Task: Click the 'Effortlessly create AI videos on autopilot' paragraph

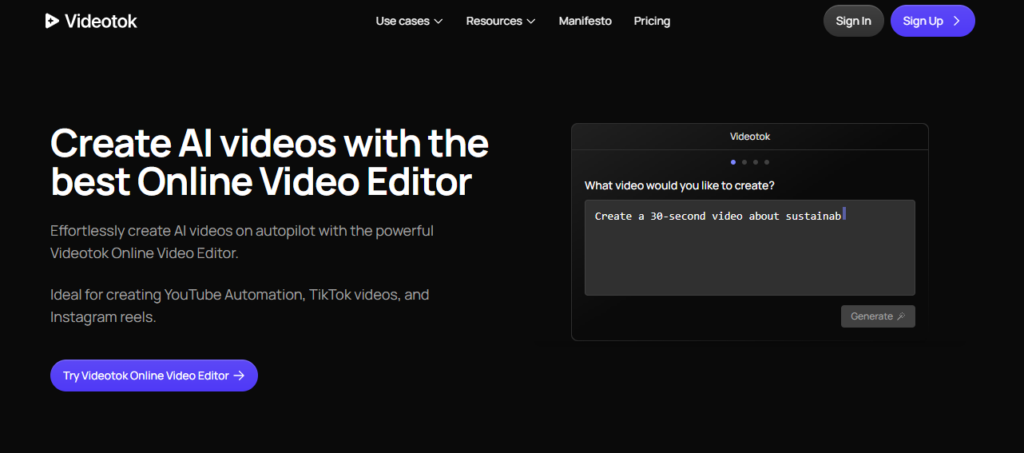Action: [x=242, y=242]
